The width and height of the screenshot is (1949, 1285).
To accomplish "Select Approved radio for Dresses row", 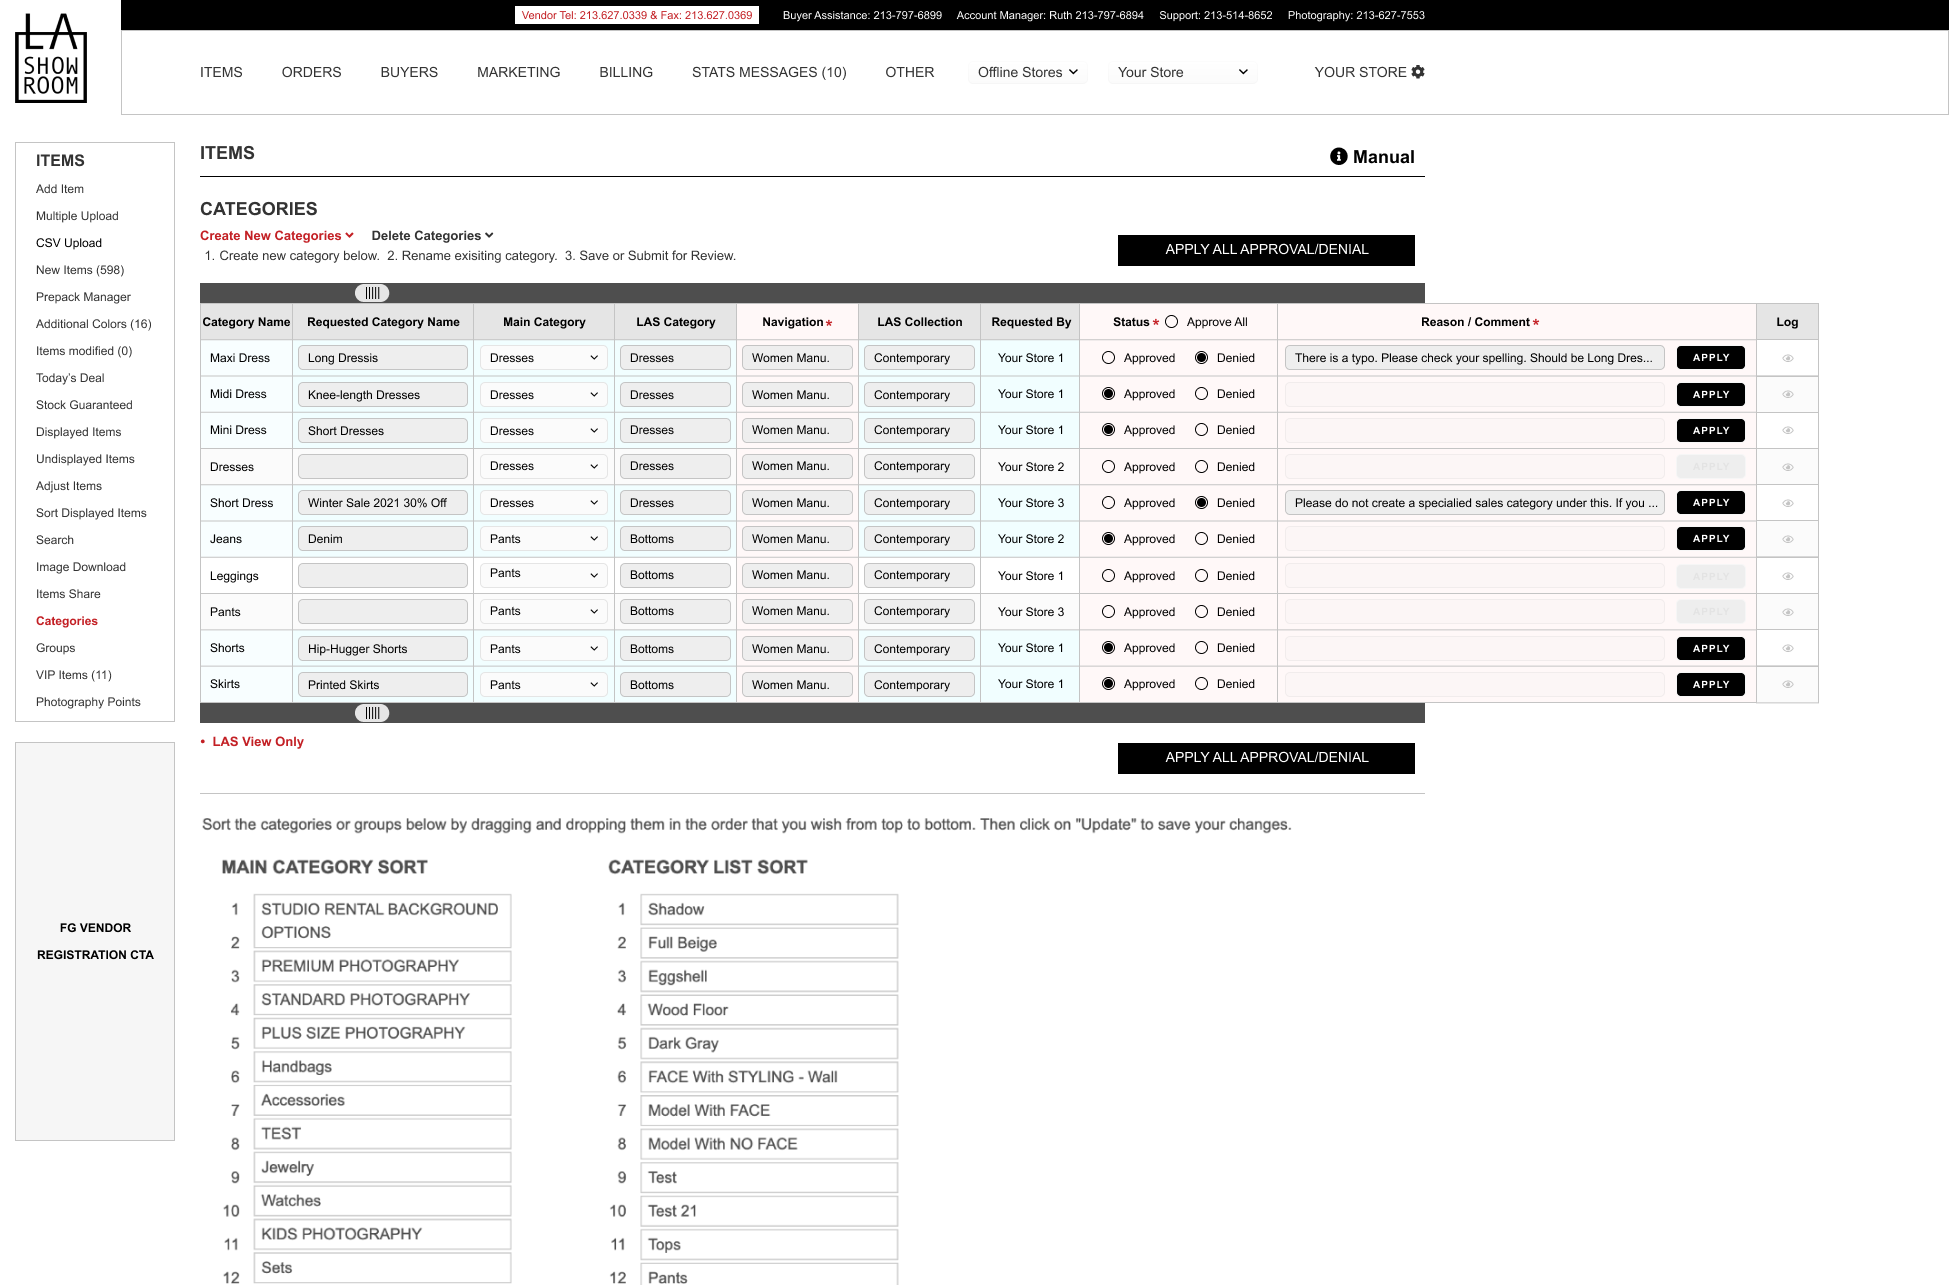I will coord(1108,467).
